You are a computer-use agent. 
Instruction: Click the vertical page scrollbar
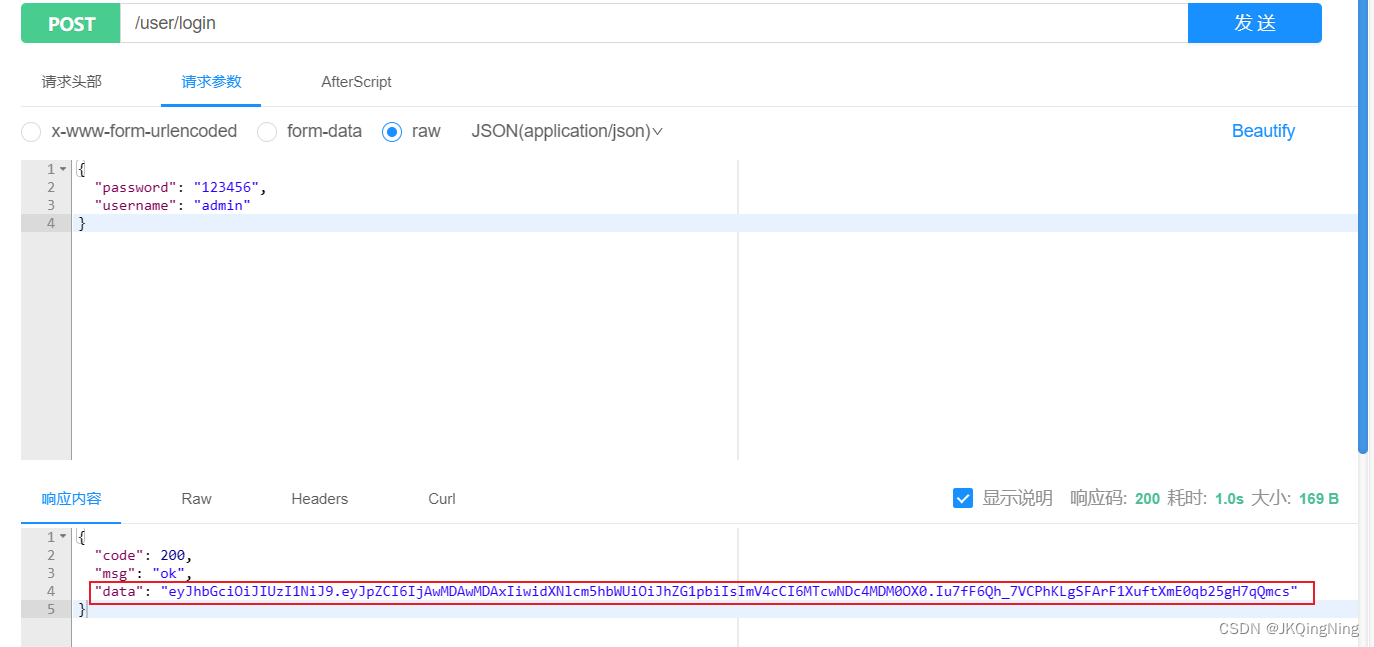(1363, 226)
